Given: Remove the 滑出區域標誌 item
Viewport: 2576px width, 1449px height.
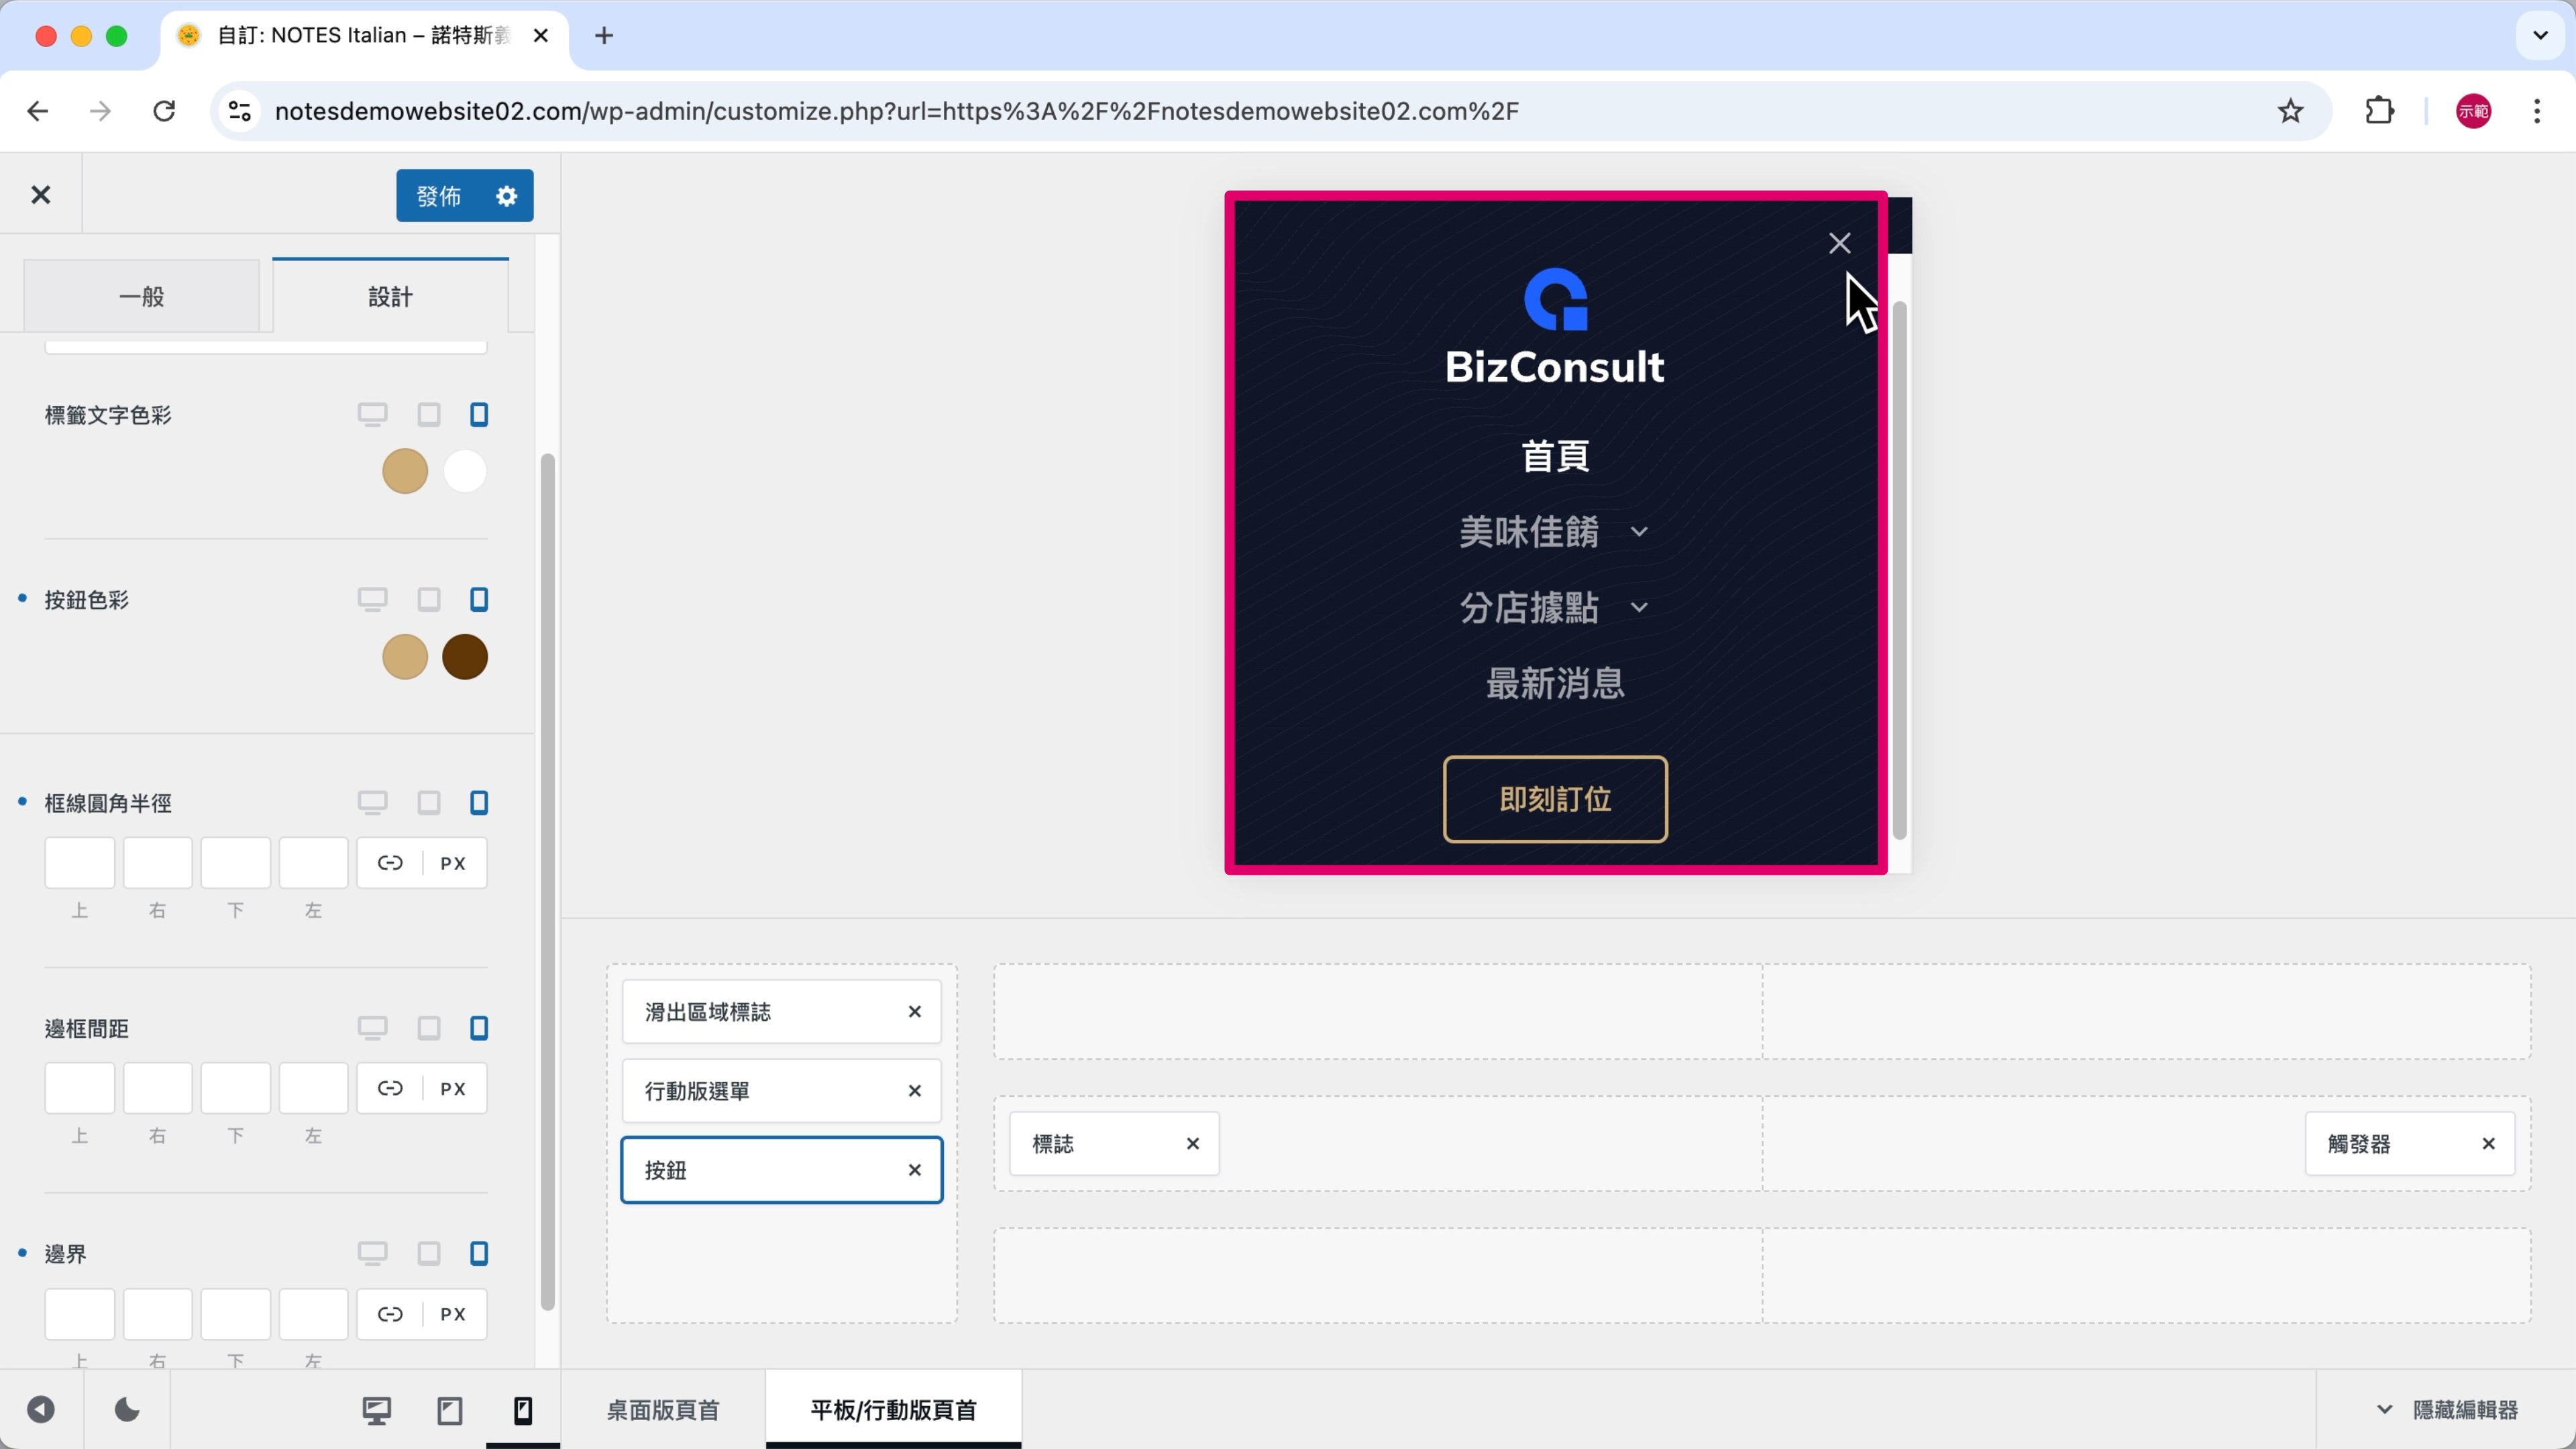Looking at the screenshot, I should [x=914, y=1011].
